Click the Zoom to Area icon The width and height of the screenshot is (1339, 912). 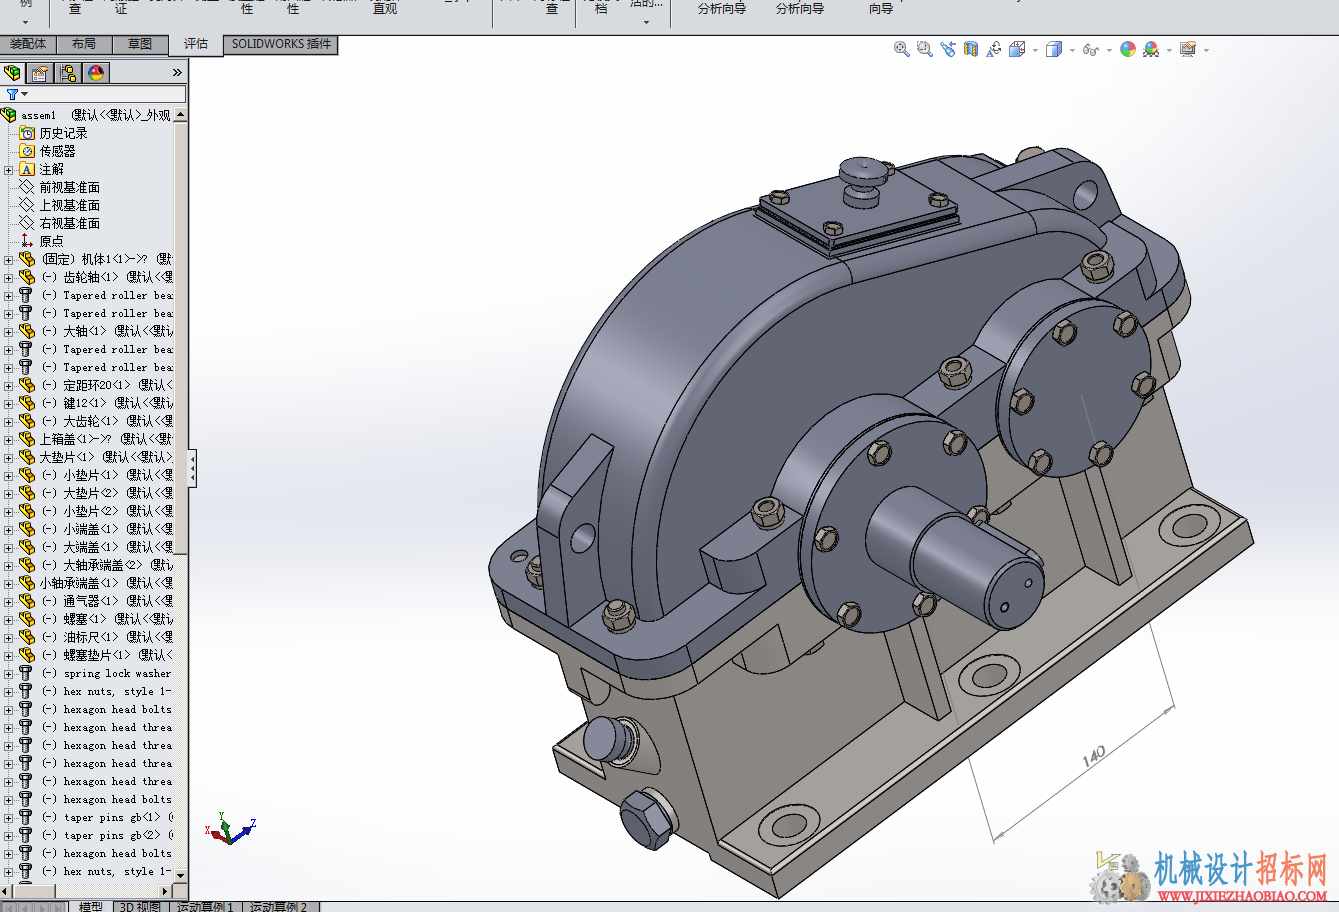(924, 49)
